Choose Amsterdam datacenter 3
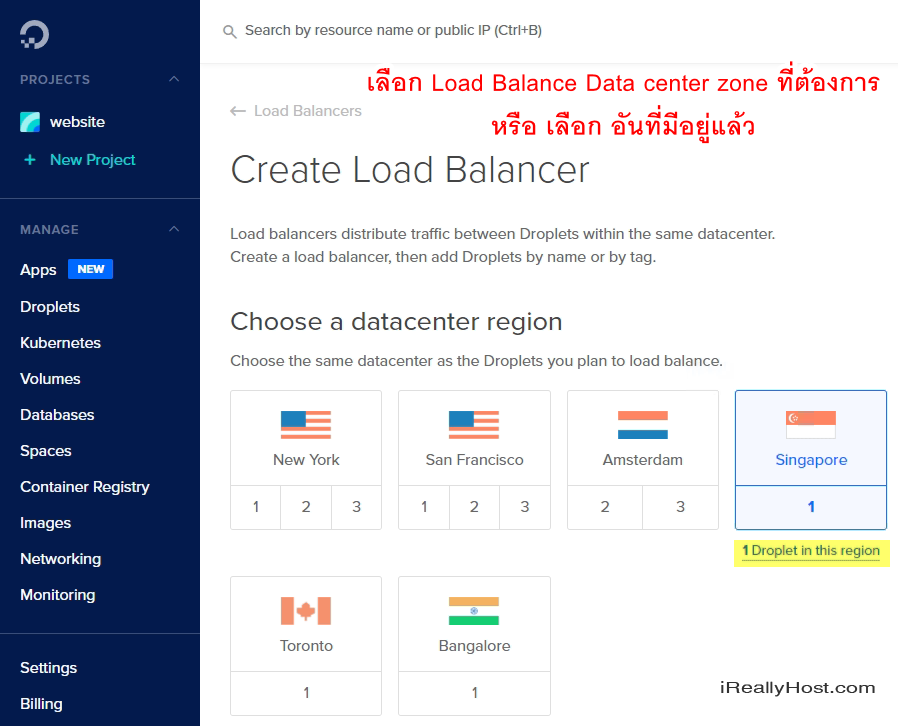The image size is (898, 726). [x=680, y=507]
